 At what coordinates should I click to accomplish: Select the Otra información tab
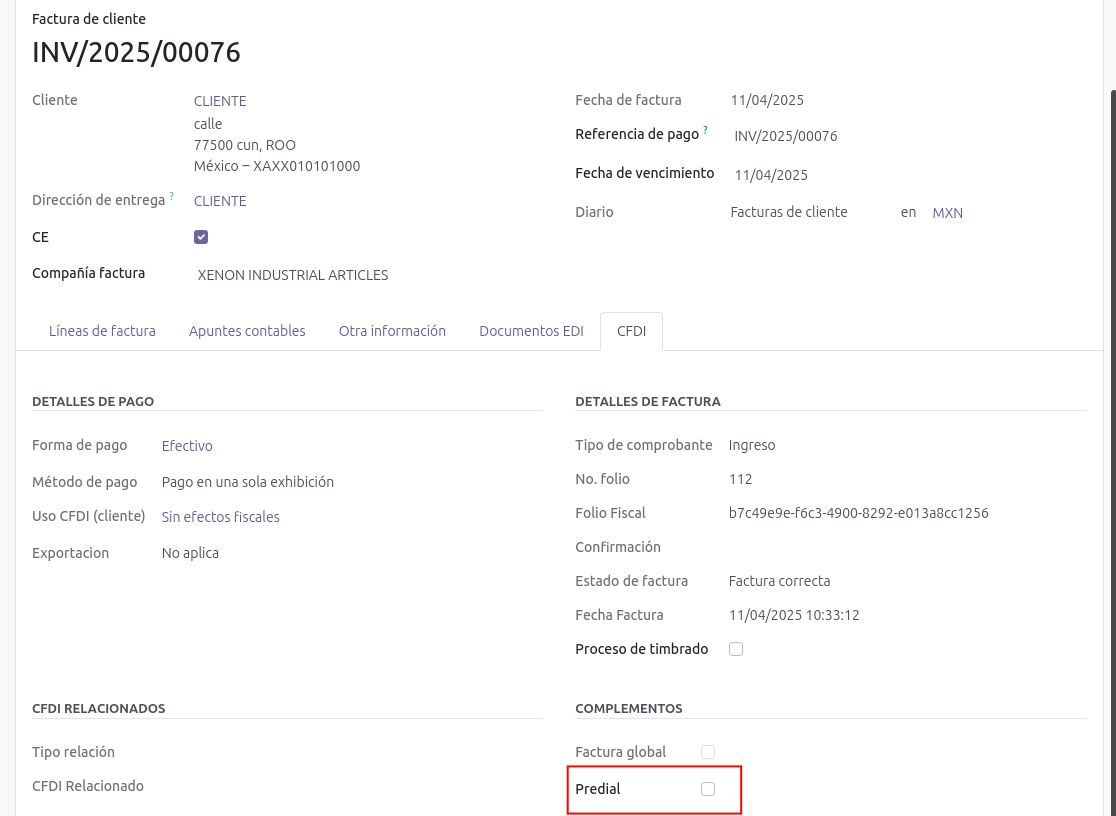[x=392, y=331]
